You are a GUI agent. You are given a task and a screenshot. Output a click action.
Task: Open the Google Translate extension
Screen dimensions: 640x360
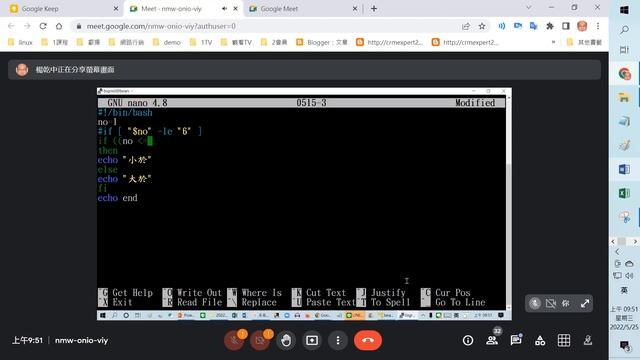(x=533, y=26)
